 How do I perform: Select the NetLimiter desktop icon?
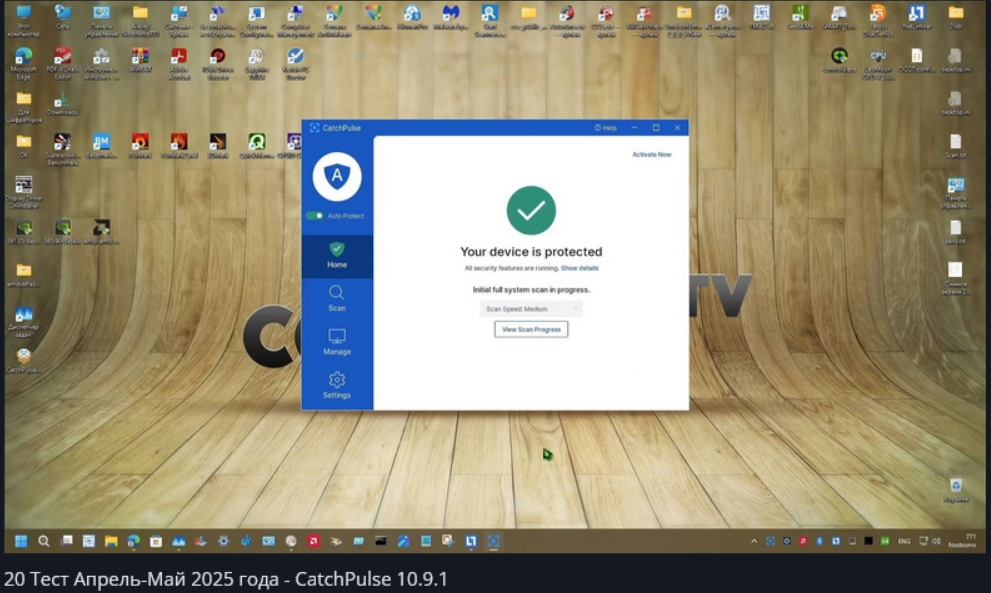click(916, 18)
